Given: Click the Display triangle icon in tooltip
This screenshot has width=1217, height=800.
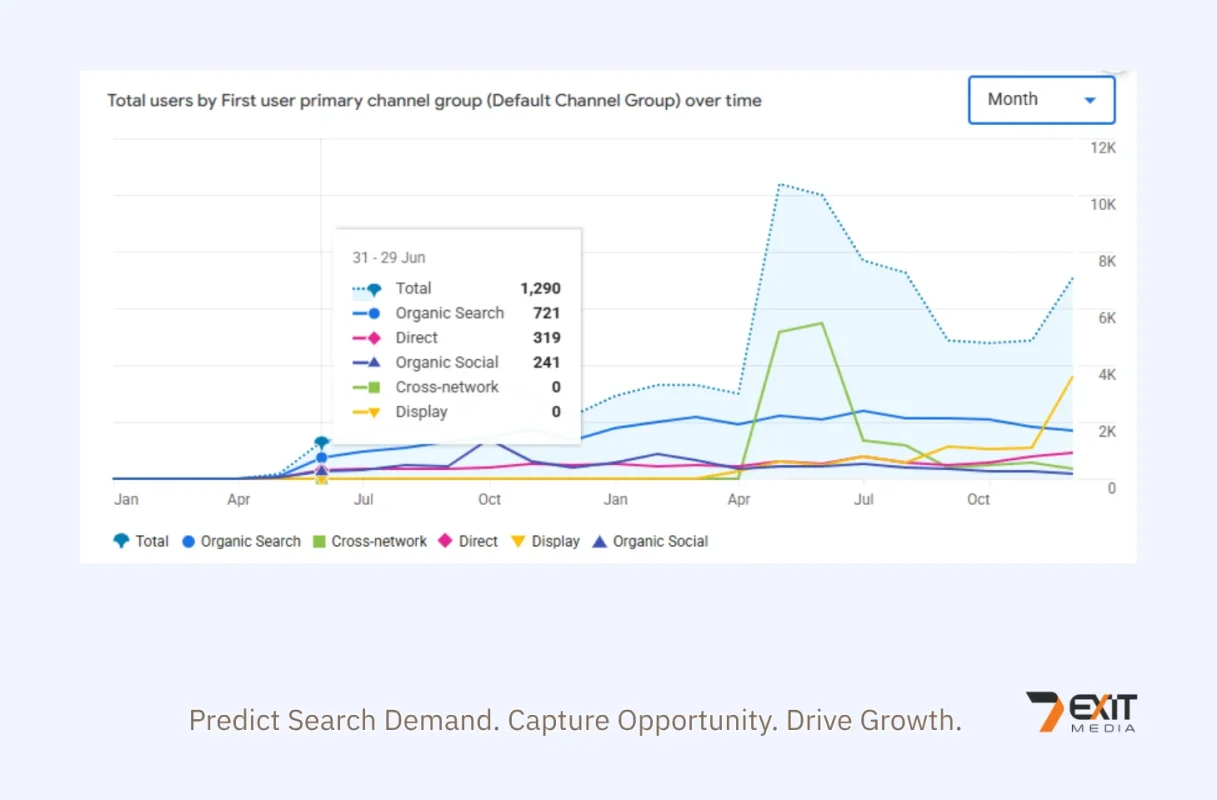Looking at the screenshot, I should [x=373, y=412].
